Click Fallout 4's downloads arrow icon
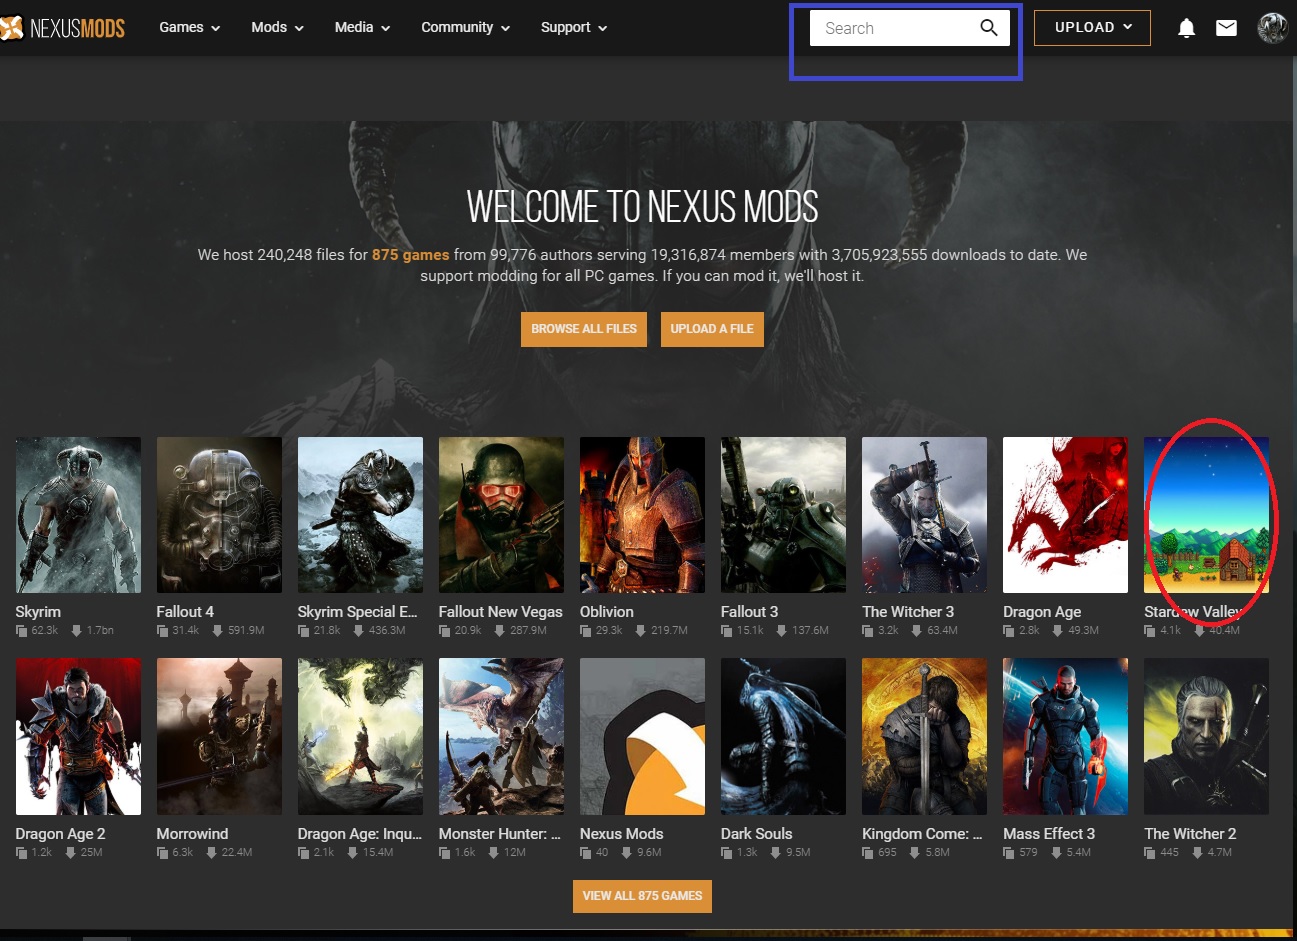Image resolution: width=1297 pixels, height=941 pixels. 217,631
